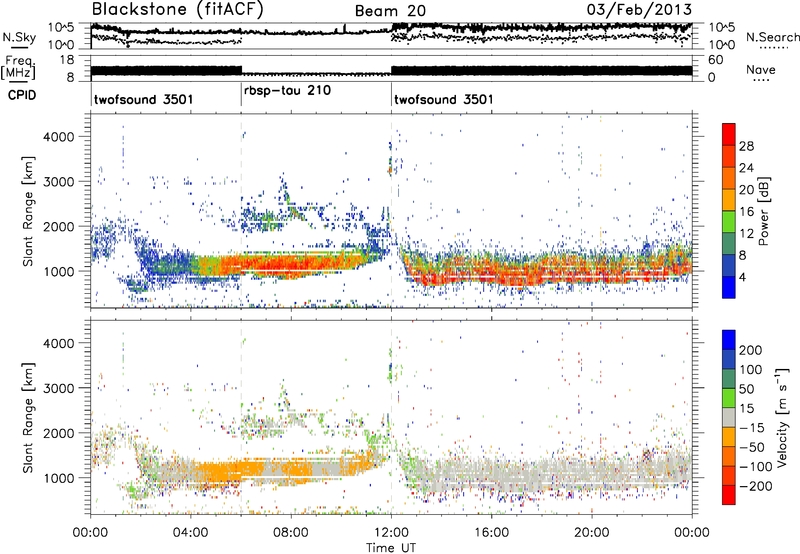
Task: Click the 'Beam 20' label
Action: pos(390,11)
